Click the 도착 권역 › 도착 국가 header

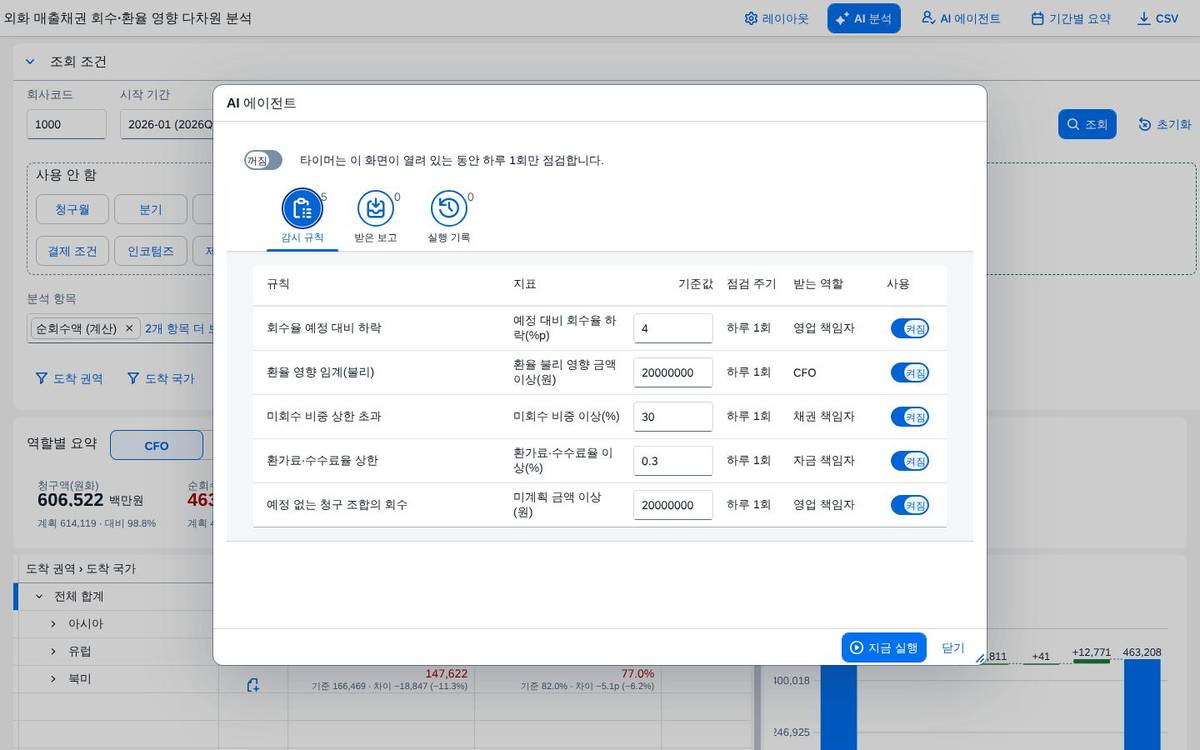[81, 568]
